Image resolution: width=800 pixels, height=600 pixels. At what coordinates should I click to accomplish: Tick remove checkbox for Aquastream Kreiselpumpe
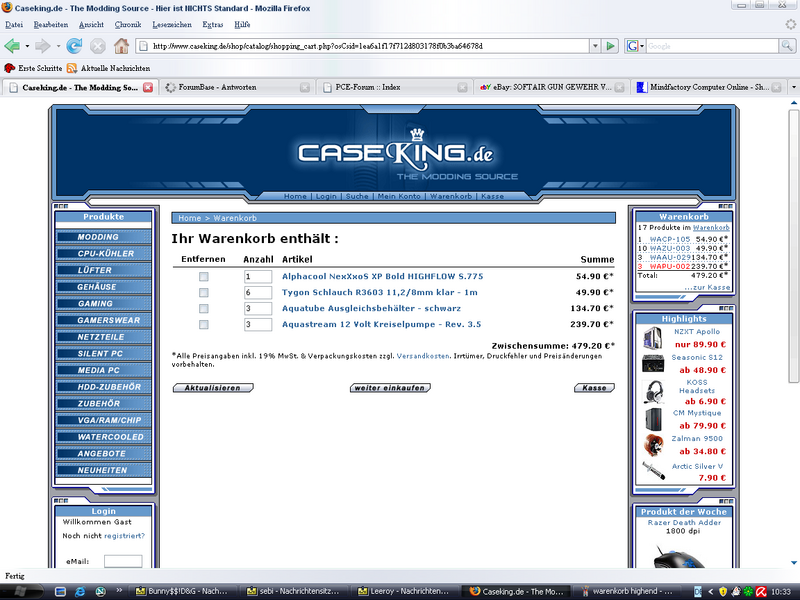(204, 324)
